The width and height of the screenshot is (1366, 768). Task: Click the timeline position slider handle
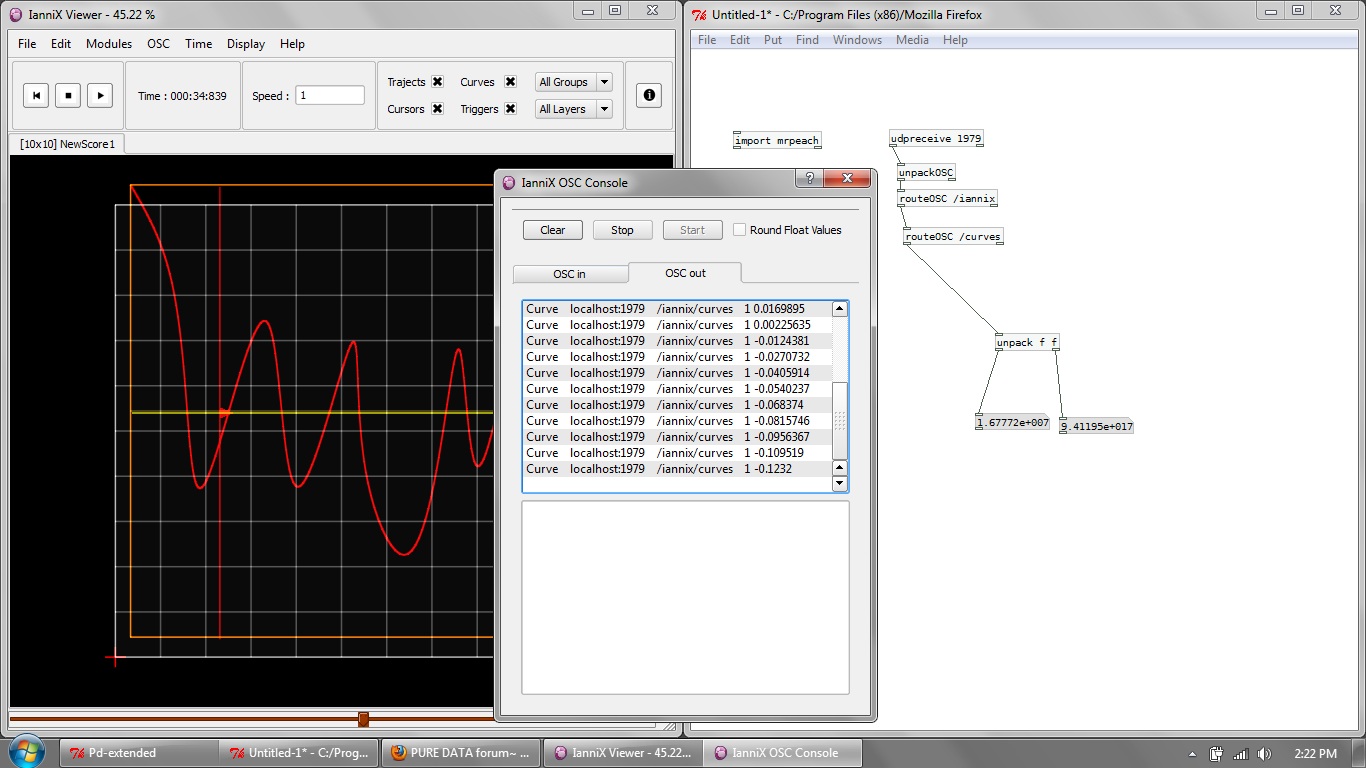click(x=363, y=719)
